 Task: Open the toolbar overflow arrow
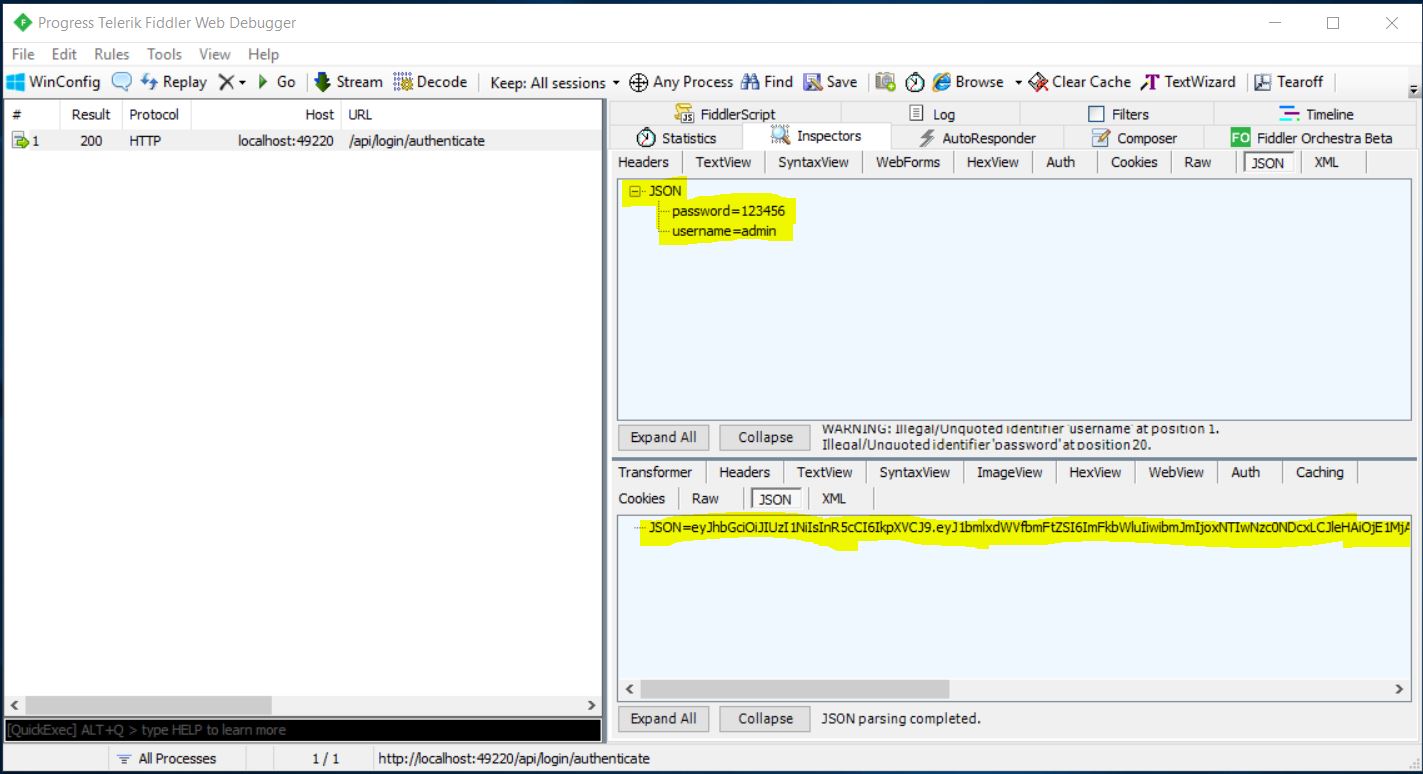[1414, 90]
